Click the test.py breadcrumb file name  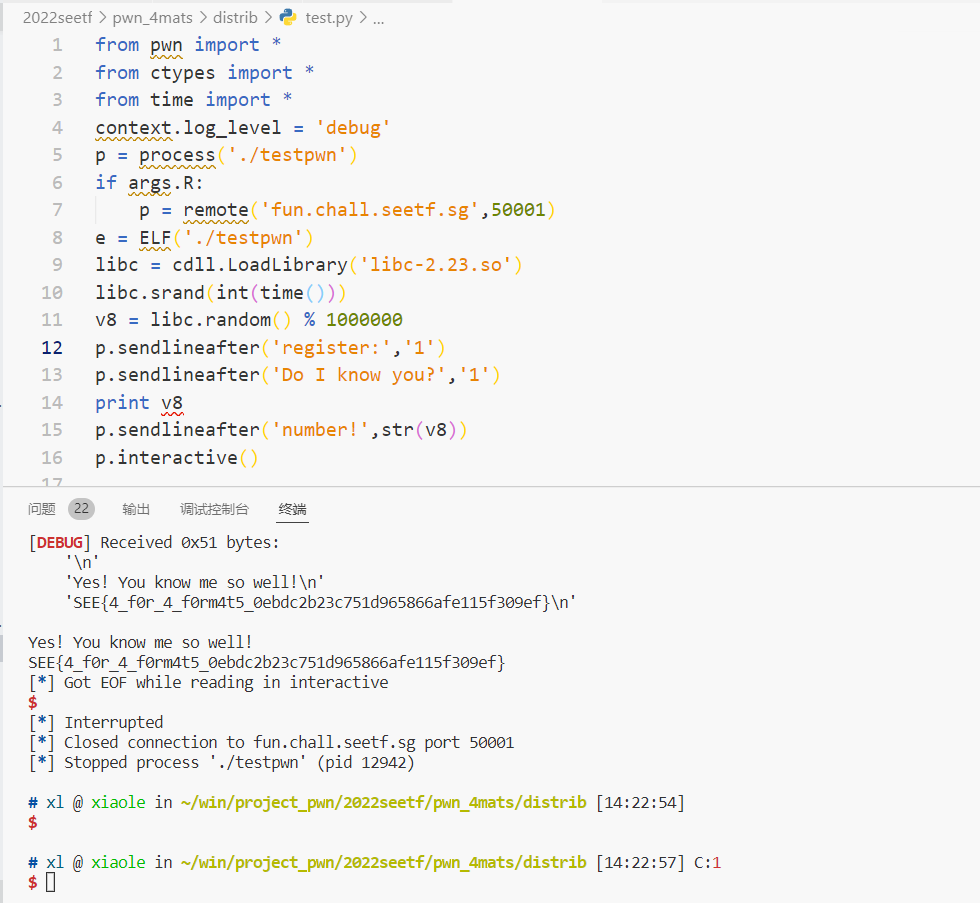pyautogui.click(x=329, y=17)
